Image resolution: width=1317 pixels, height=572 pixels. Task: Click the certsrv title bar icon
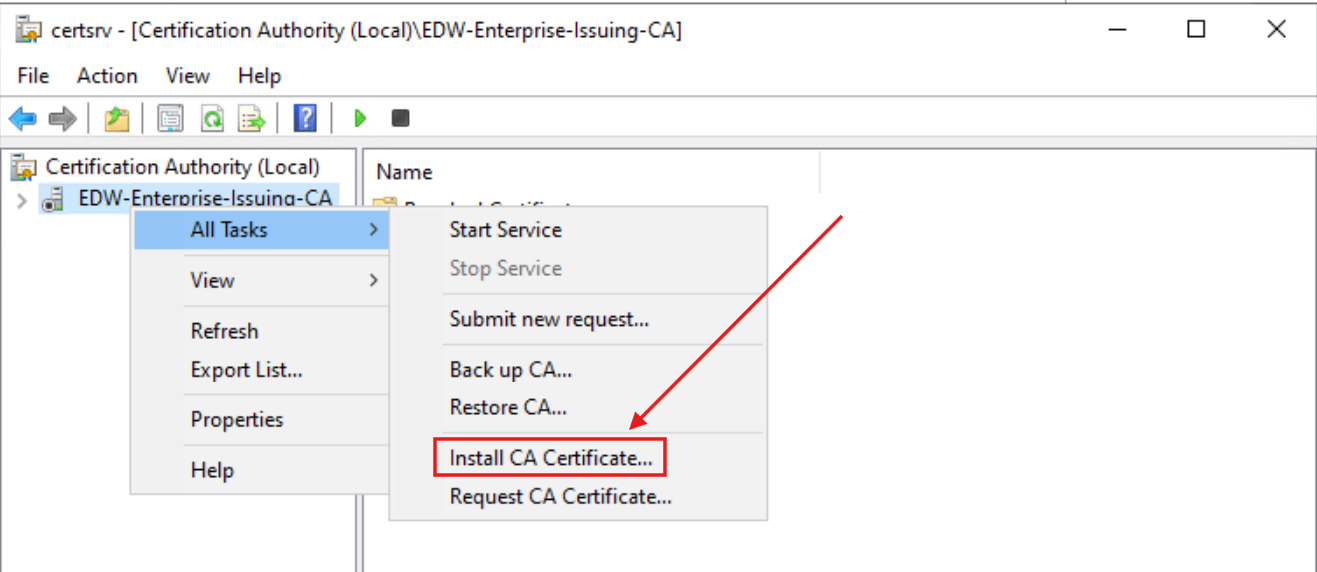coord(28,30)
